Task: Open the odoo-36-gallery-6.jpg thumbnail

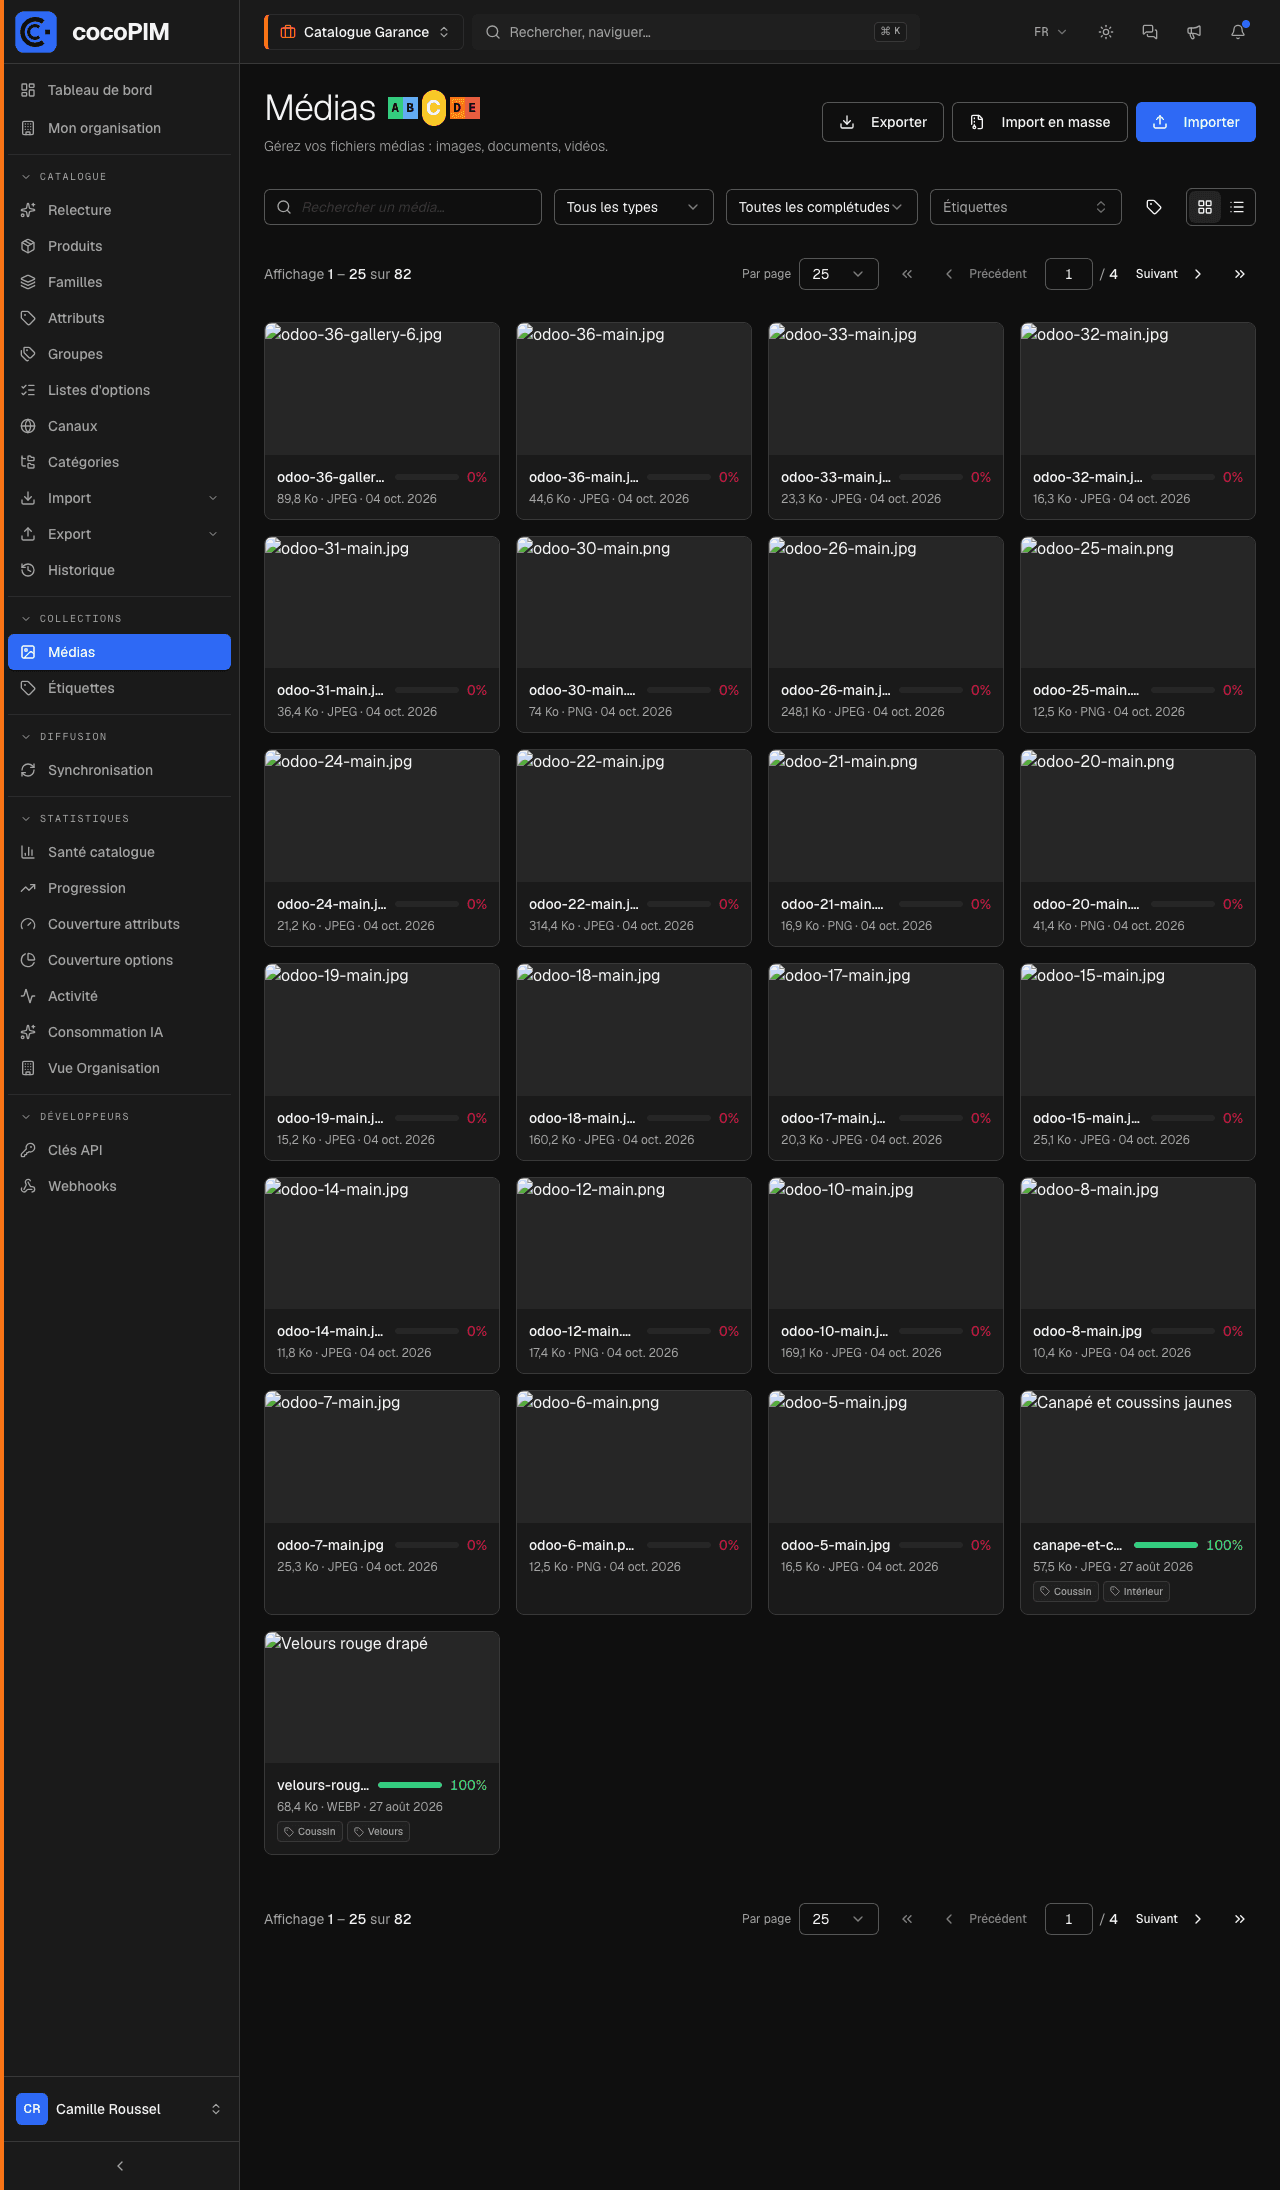Action: (x=382, y=389)
